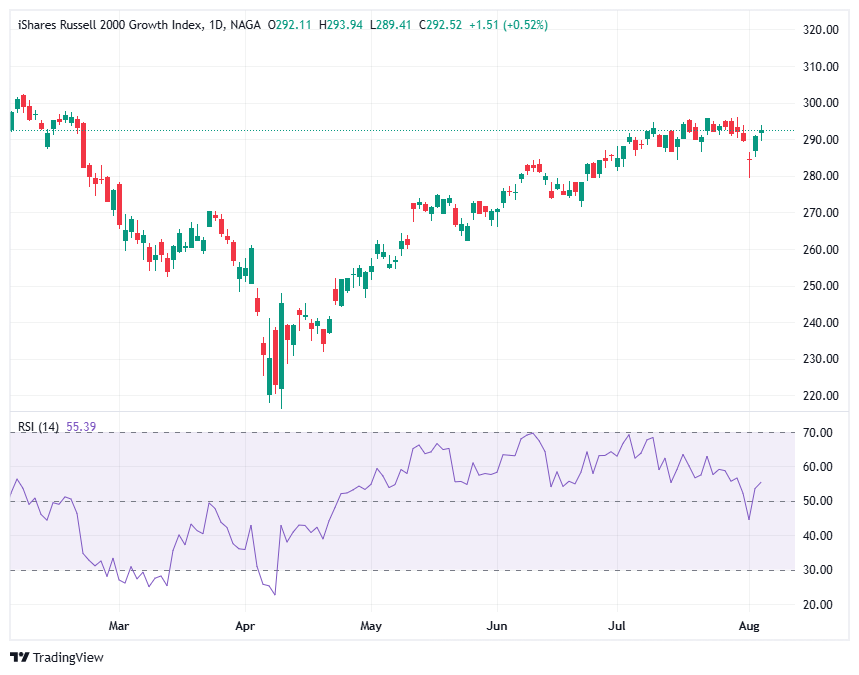This screenshot has width=859, height=675.
Task: Open the TradingView link text
Action: coord(70,659)
